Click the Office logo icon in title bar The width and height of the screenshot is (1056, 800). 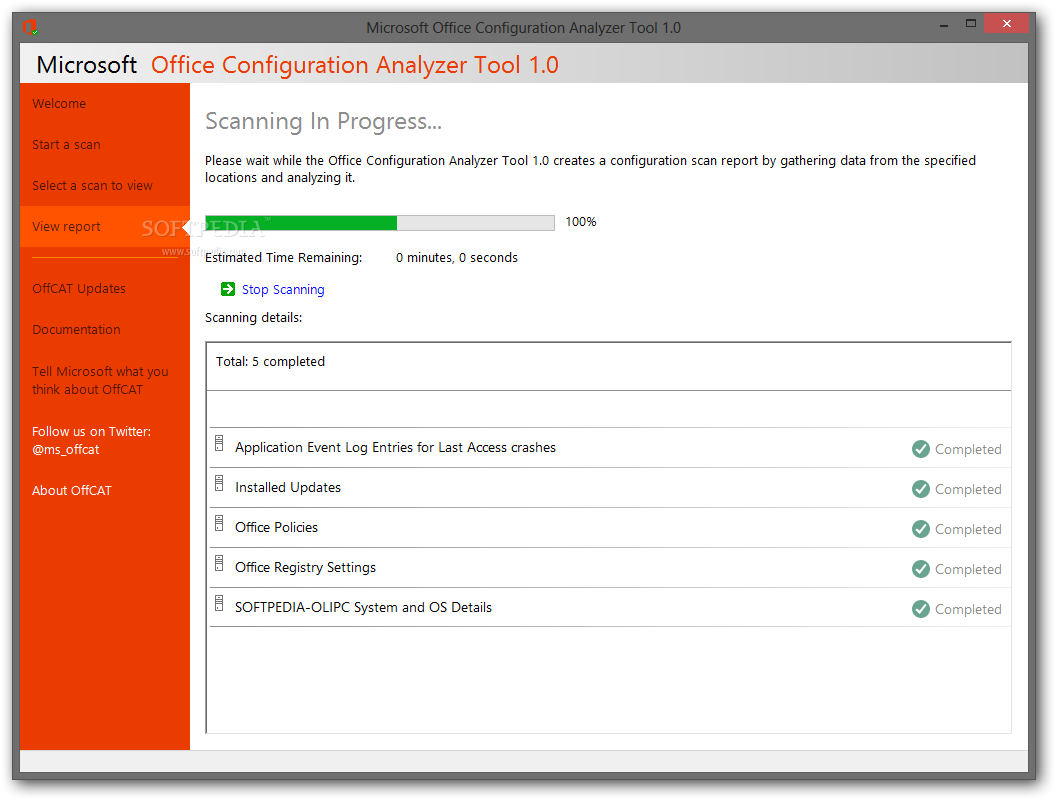click(x=30, y=28)
